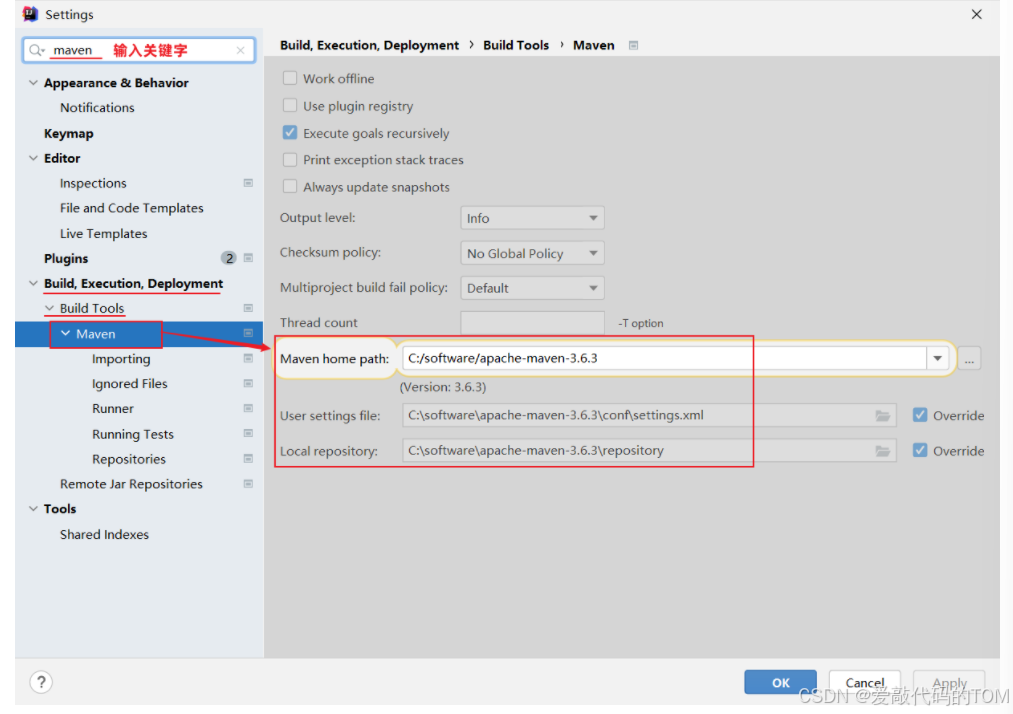Collapse Appearance & Behavior section
The height and width of the screenshot is (714, 1013).
click(x=34, y=83)
